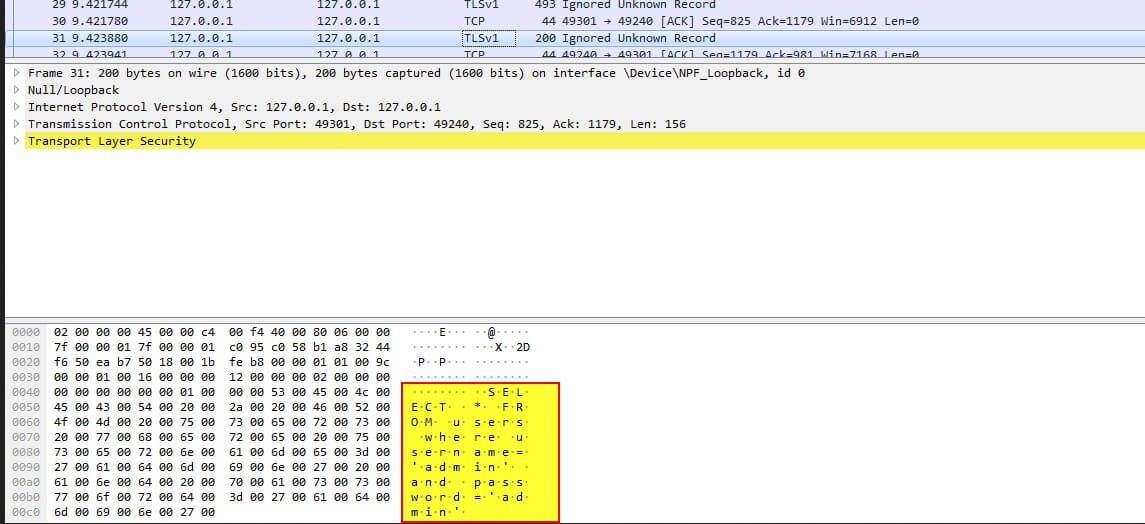This screenshot has height=524, width=1145.
Task: Expand Transmission Control Protocol arrow
Action: tap(17, 124)
